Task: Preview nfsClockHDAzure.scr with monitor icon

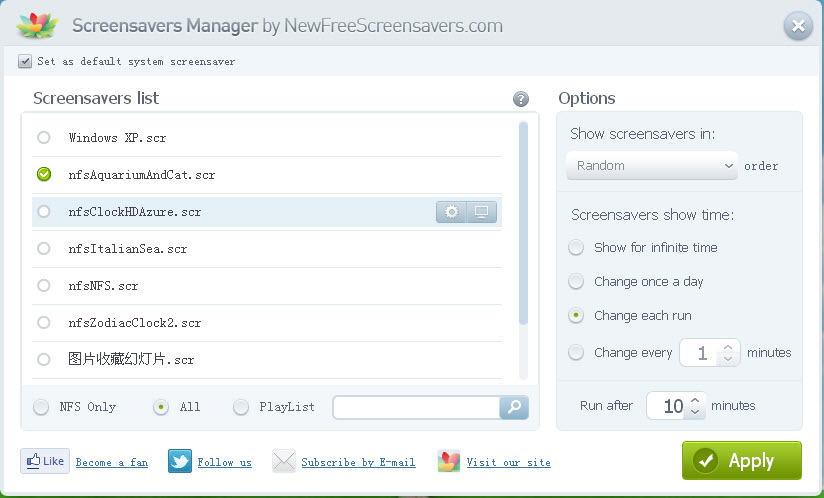Action: click(x=482, y=212)
